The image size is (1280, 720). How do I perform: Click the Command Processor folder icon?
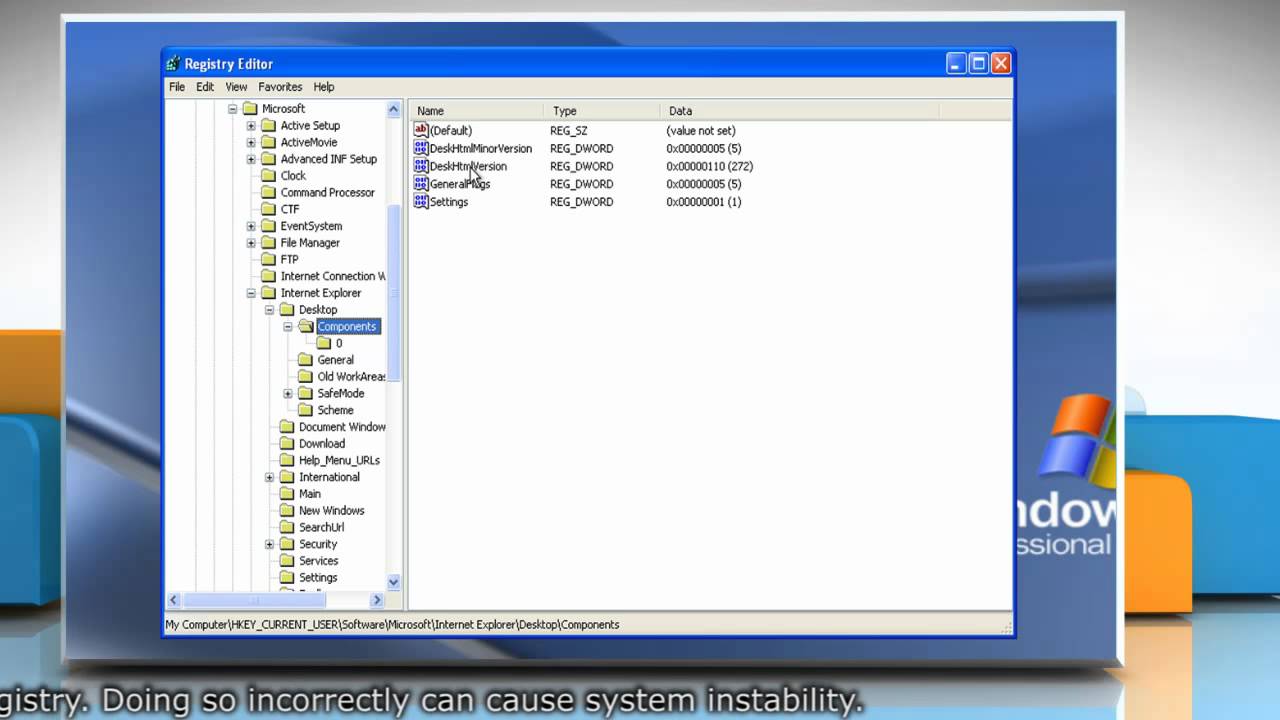click(268, 192)
